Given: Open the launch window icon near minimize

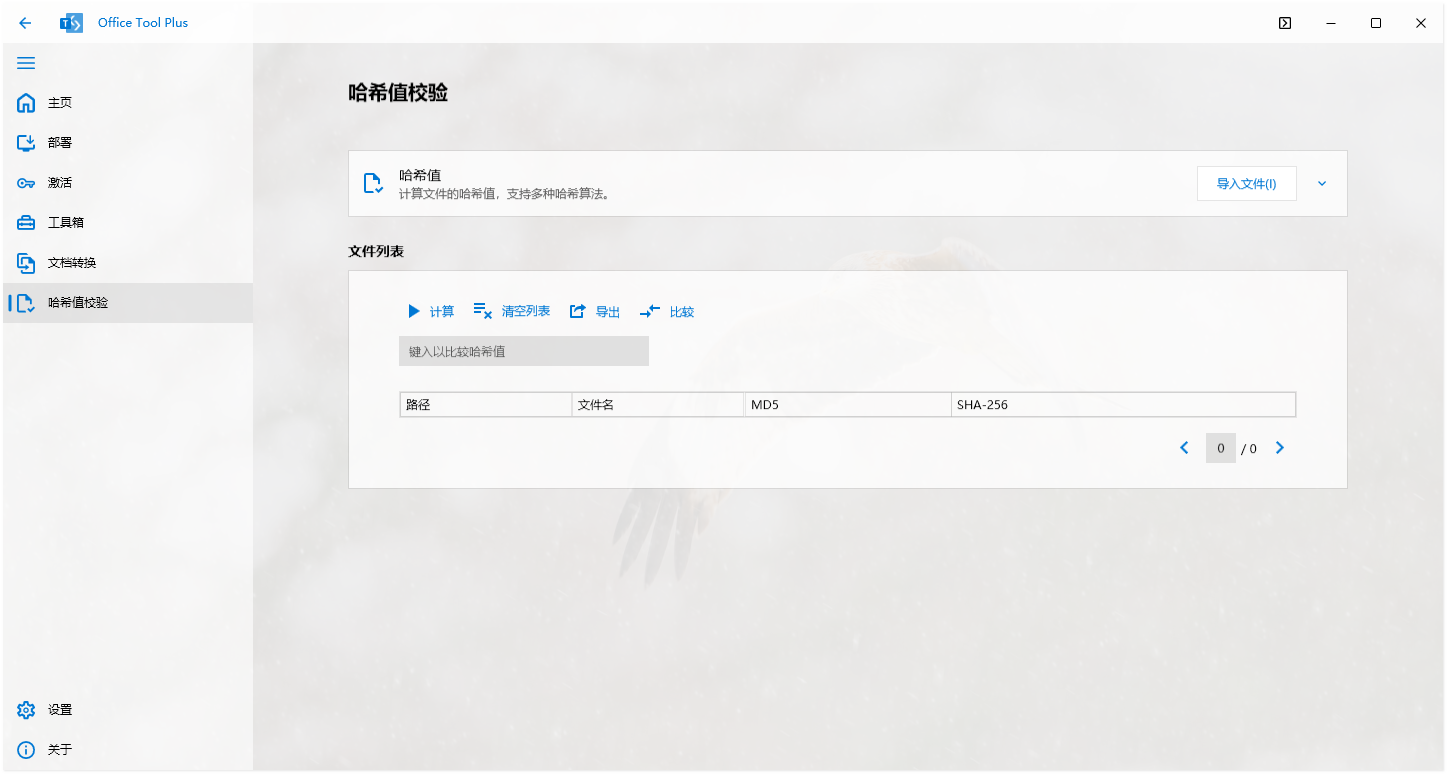Looking at the screenshot, I should (1284, 22).
